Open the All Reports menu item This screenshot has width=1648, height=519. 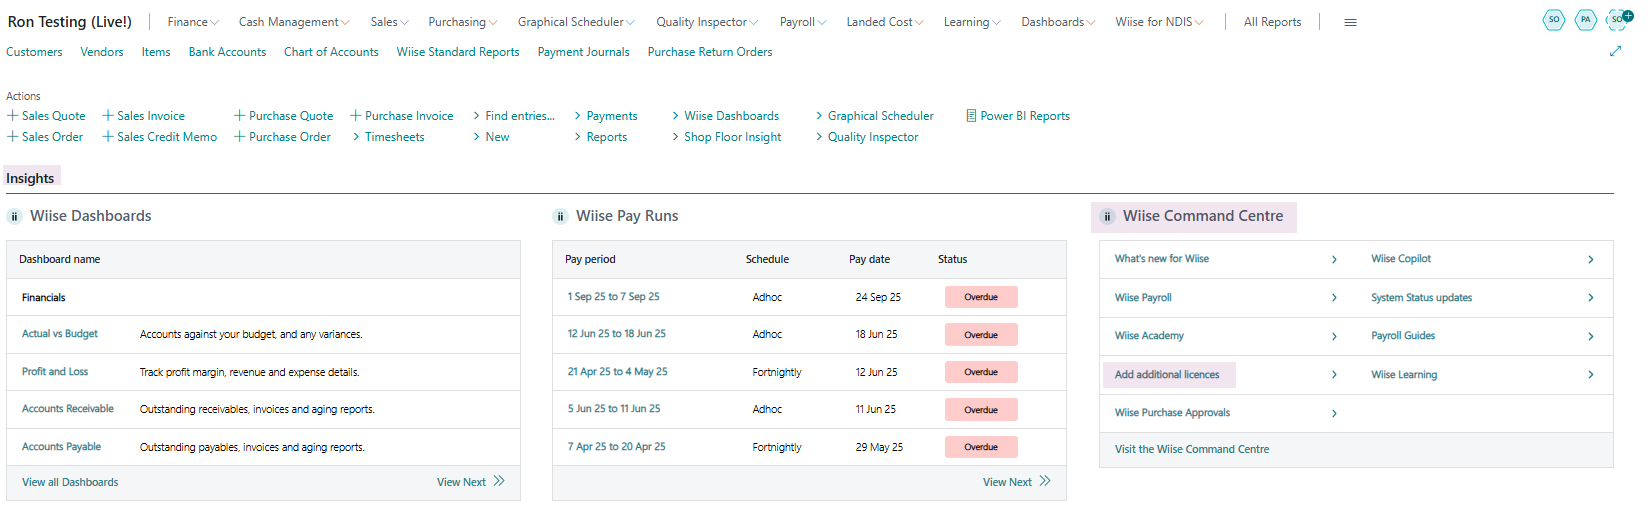click(x=1272, y=22)
